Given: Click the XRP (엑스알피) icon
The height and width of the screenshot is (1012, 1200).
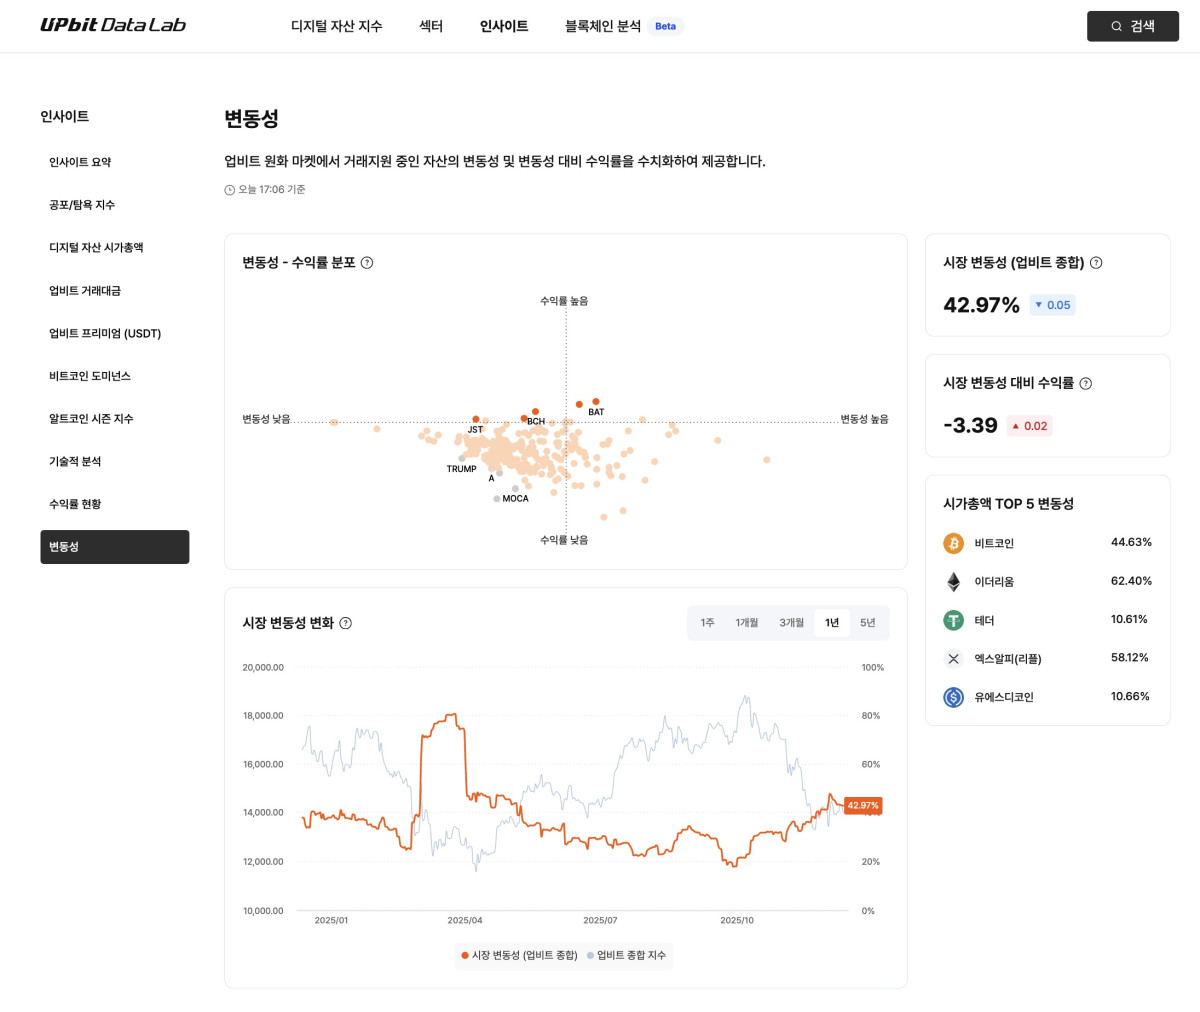Looking at the screenshot, I should pos(953,658).
